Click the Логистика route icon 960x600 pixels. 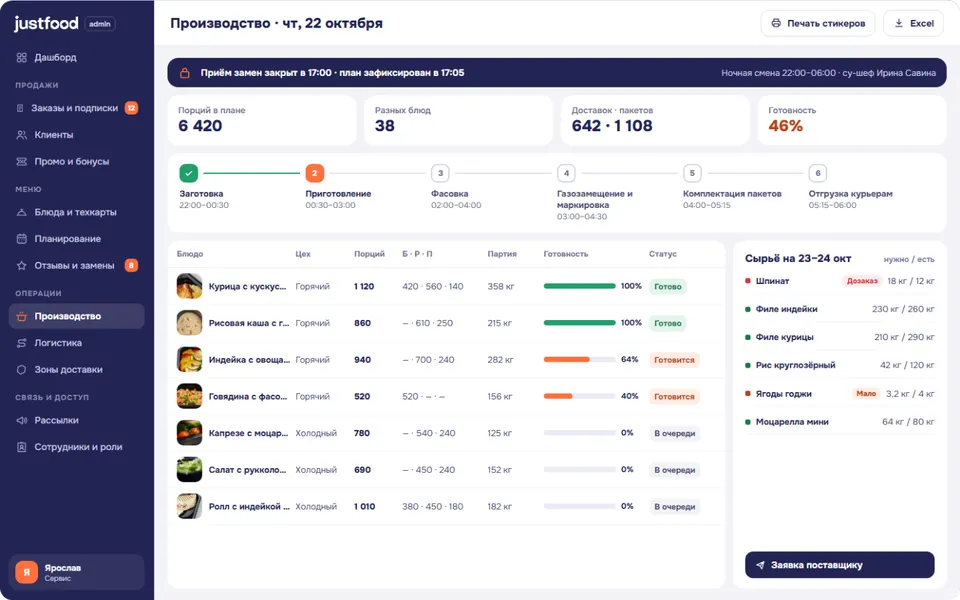click(x=21, y=343)
